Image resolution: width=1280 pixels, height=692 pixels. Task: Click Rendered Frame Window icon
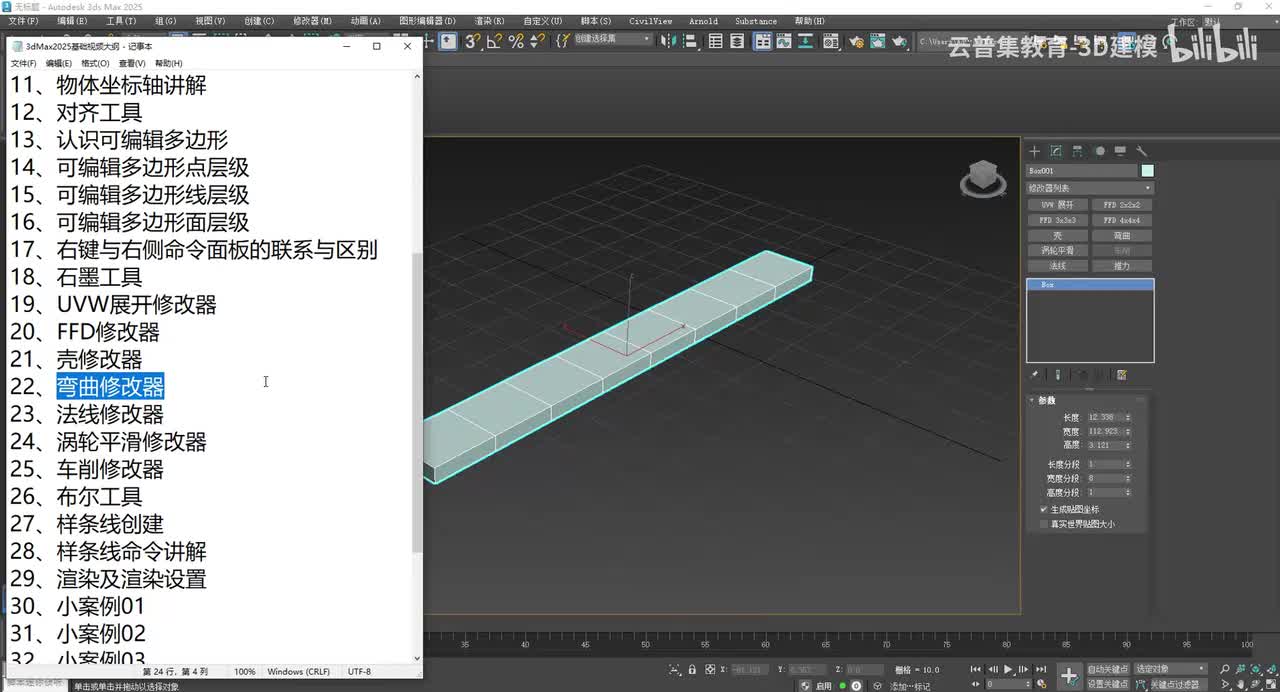[877, 41]
